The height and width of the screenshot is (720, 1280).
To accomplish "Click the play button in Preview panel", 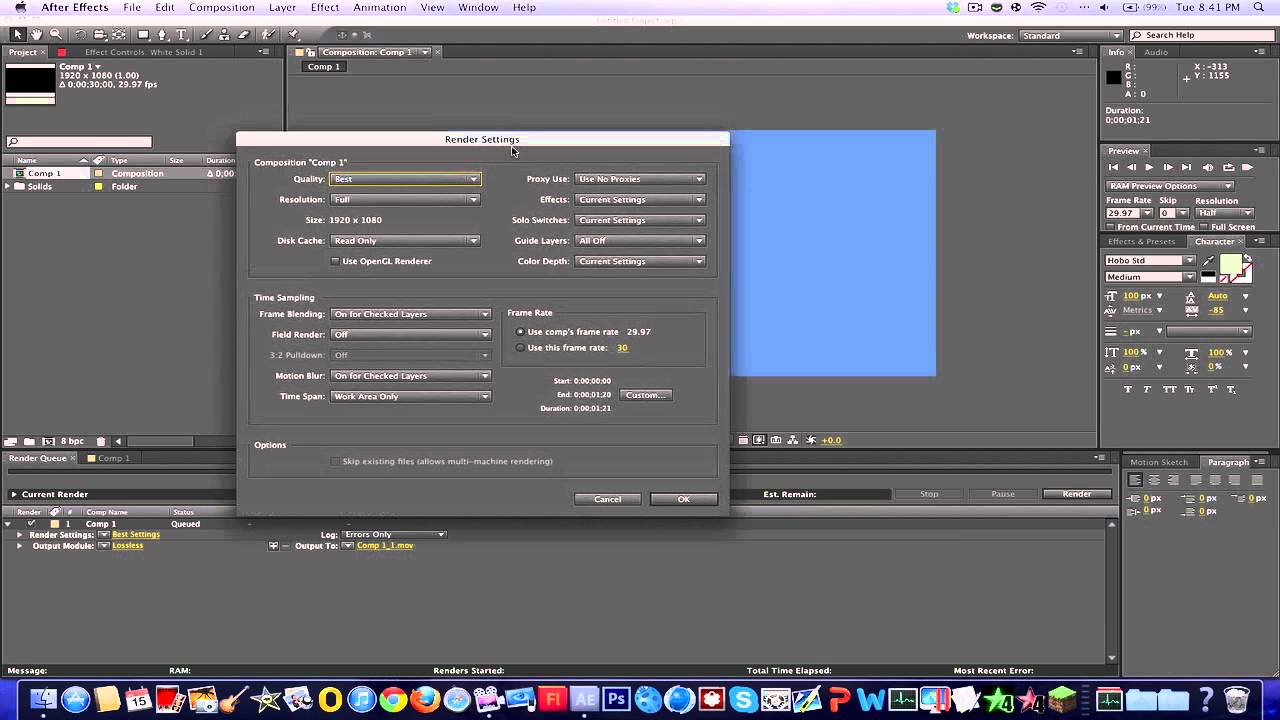I will [x=1149, y=167].
